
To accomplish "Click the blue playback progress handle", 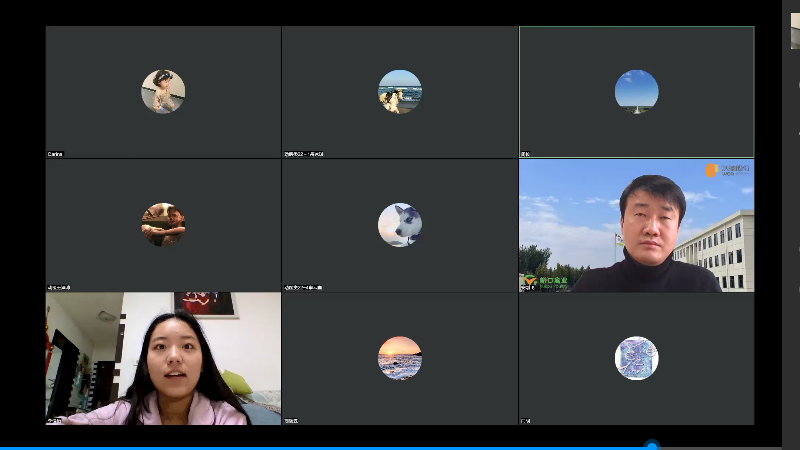I will point(652,446).
